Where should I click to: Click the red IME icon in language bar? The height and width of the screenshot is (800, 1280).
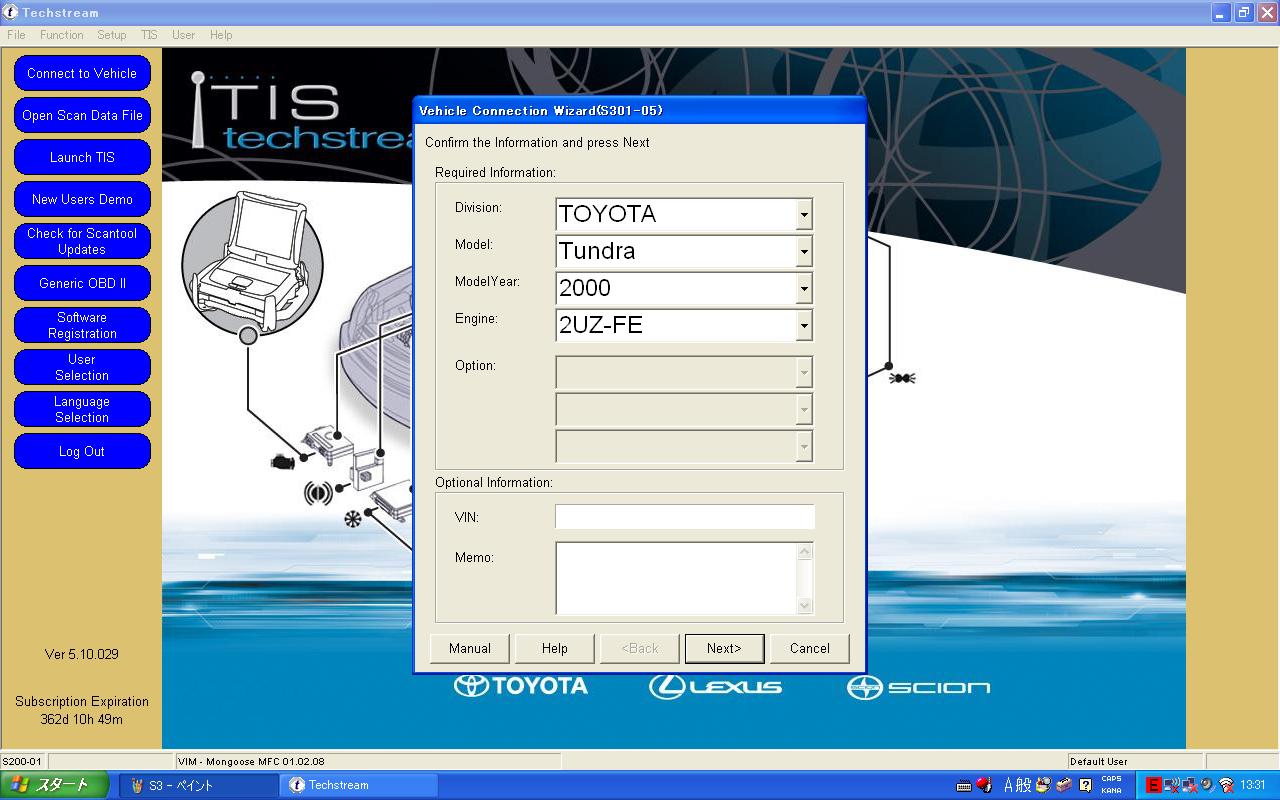click(984, 786)
